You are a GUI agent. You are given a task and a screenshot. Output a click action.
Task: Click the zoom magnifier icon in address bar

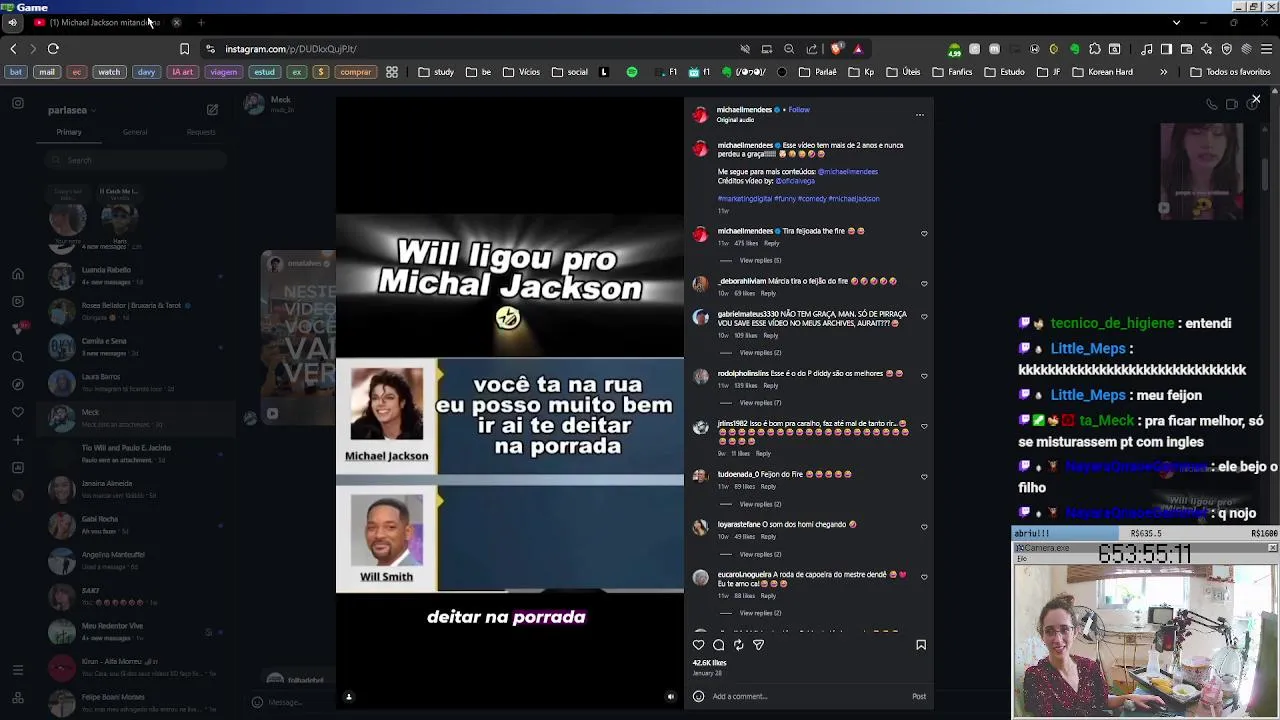click(x=789, y=49)
